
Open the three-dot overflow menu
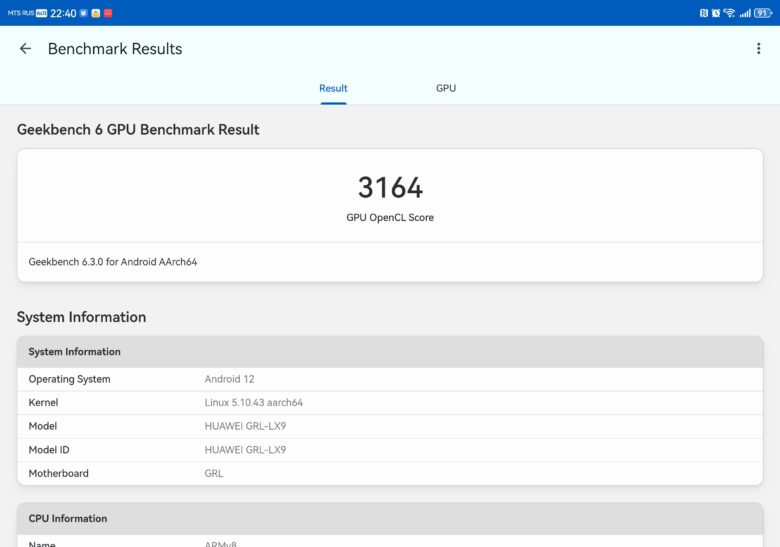758,48
